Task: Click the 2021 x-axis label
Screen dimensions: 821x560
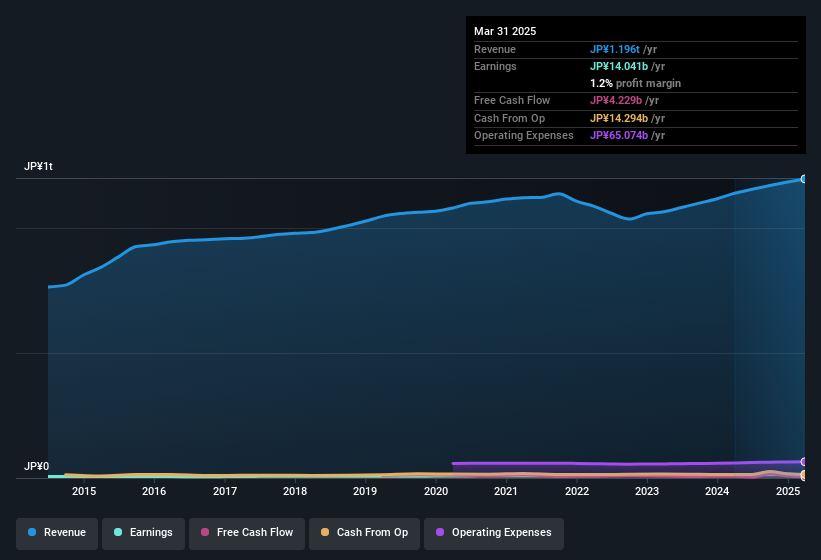Action: point(506,491)
